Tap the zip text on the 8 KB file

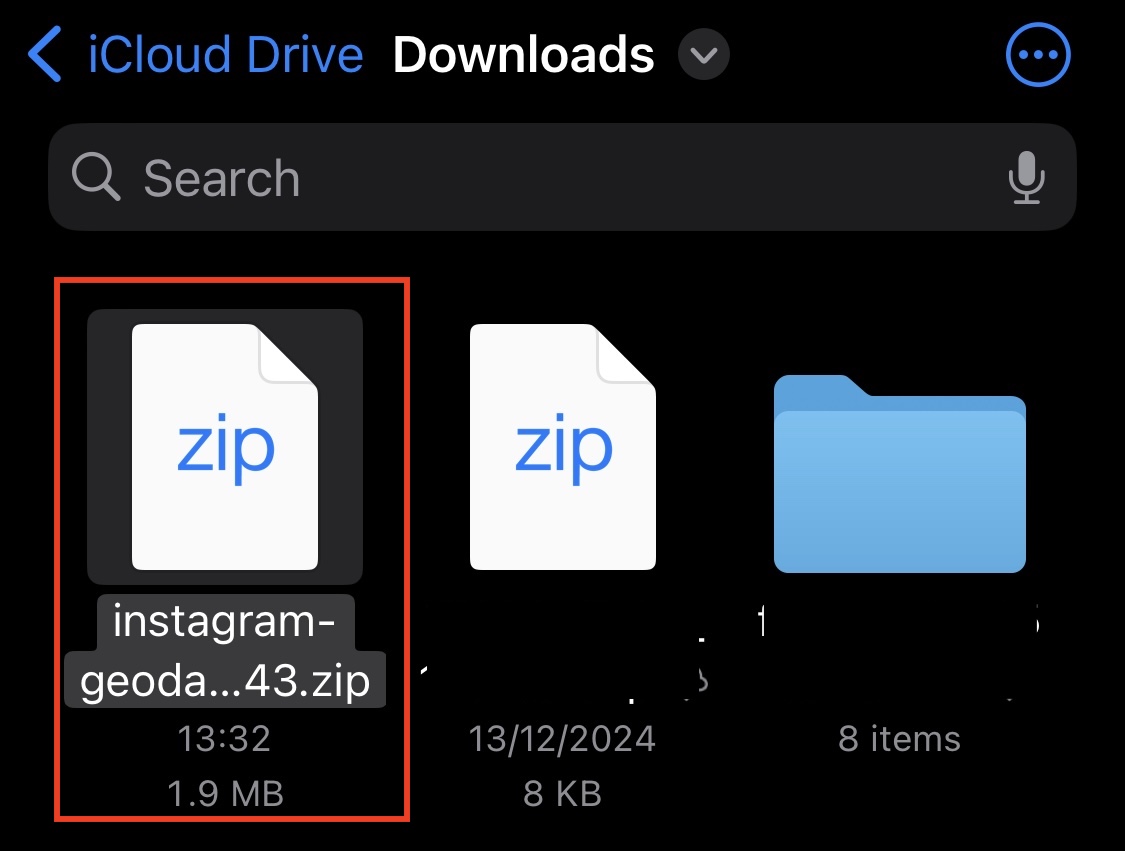tap(562, 448)
